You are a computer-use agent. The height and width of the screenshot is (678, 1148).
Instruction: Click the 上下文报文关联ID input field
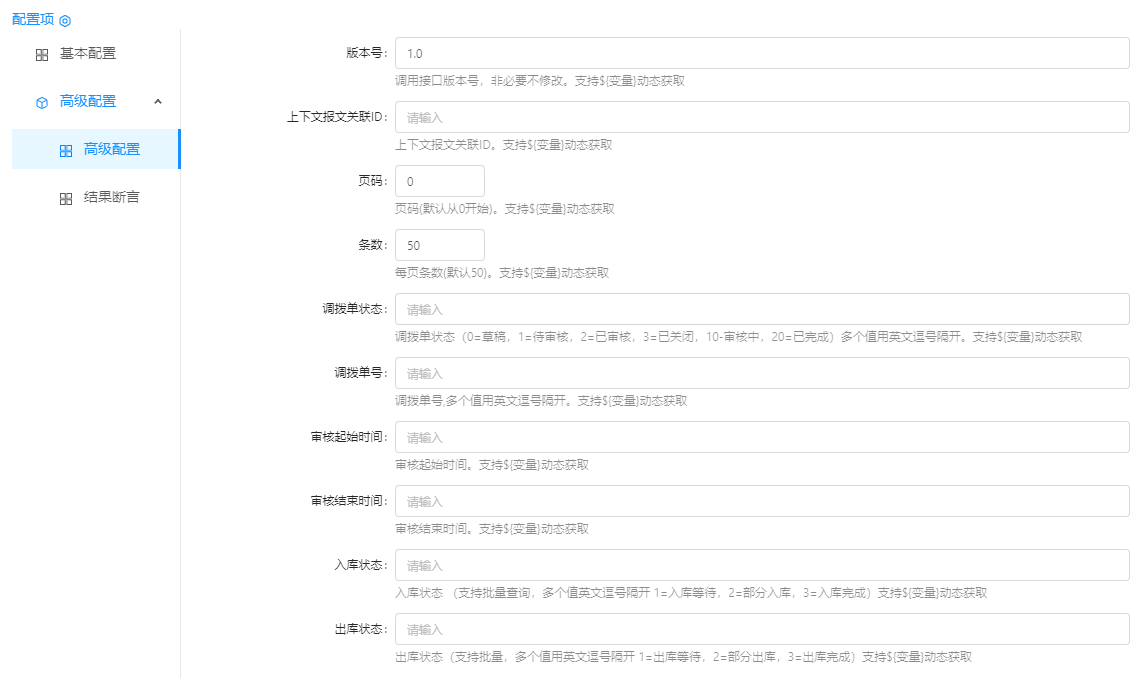[762, 117]
